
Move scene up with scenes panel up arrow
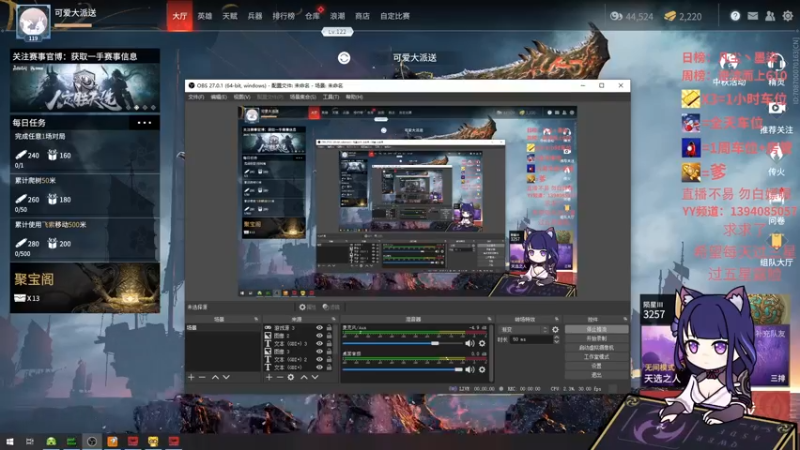(x=215, y=377)
